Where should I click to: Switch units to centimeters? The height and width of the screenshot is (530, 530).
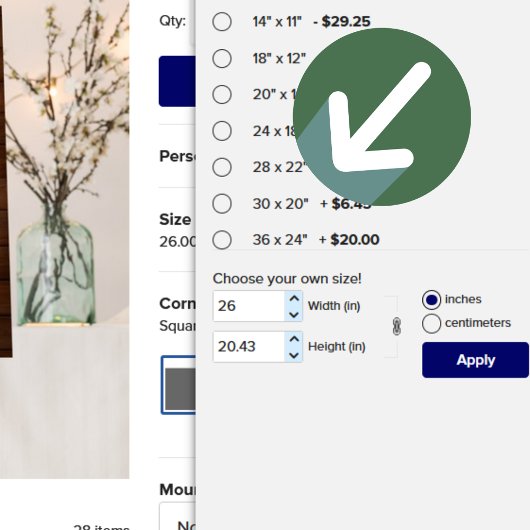click(431, 323)
